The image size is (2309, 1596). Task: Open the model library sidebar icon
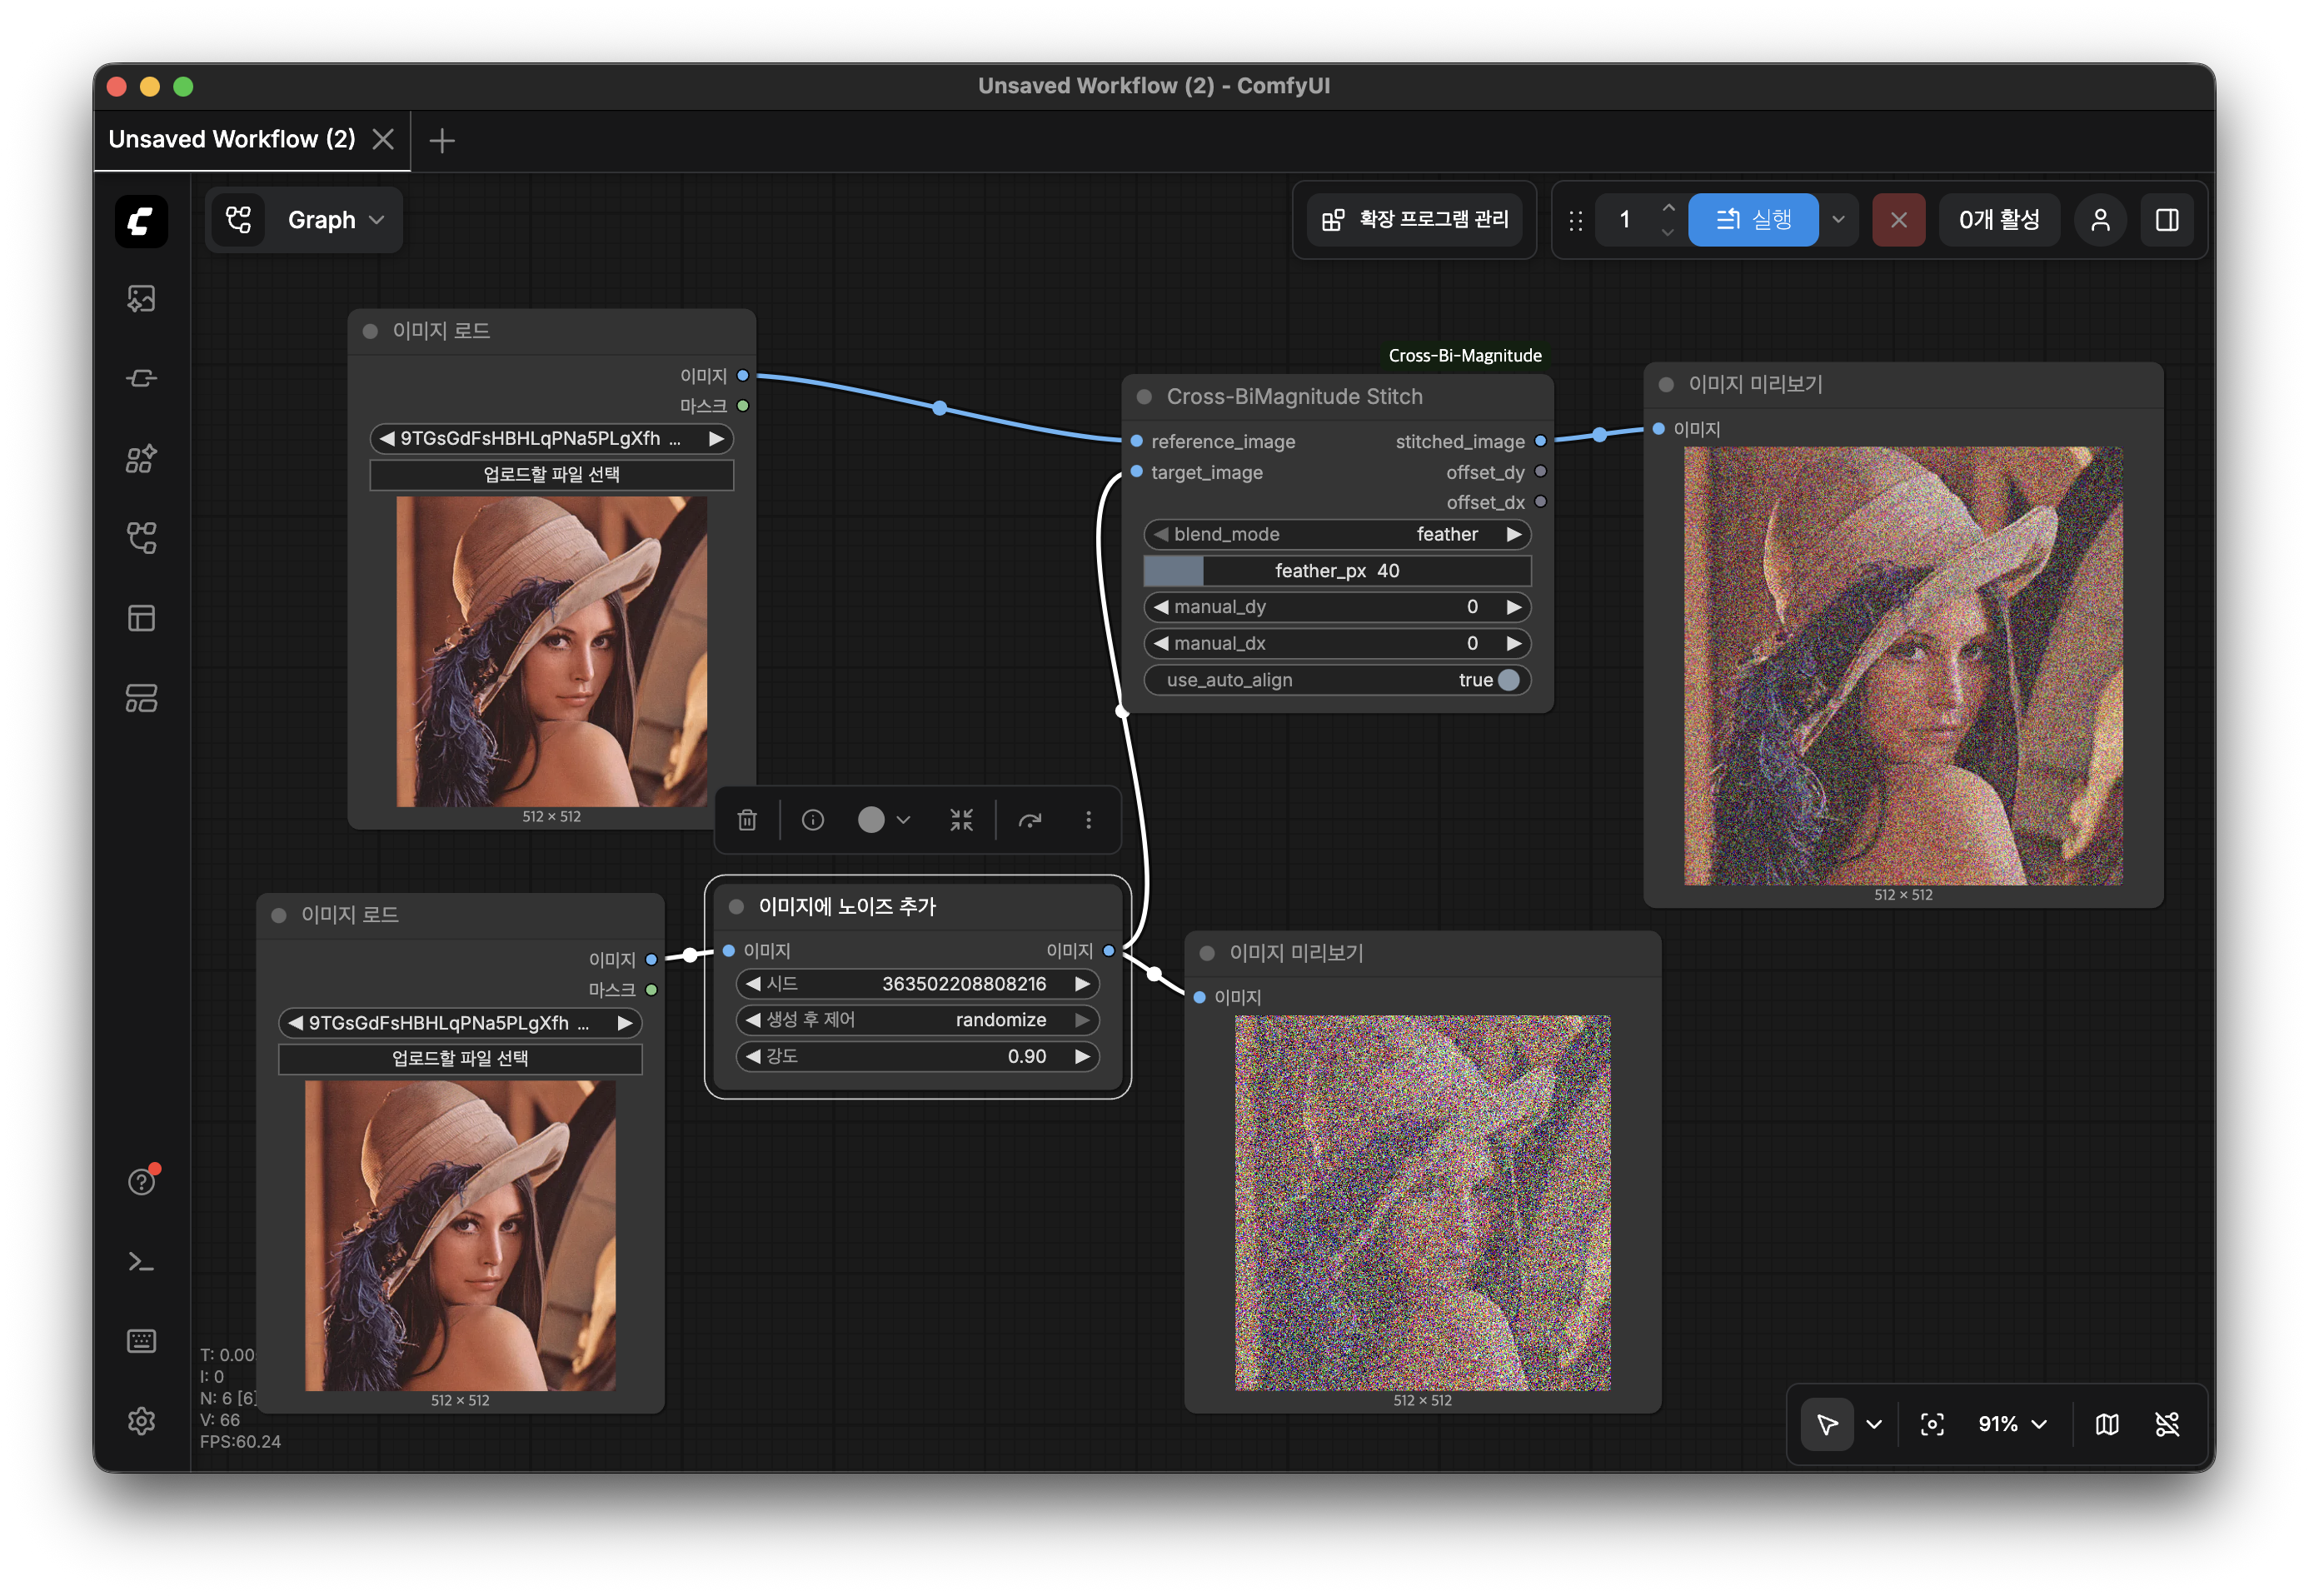[x=141, y=458]
